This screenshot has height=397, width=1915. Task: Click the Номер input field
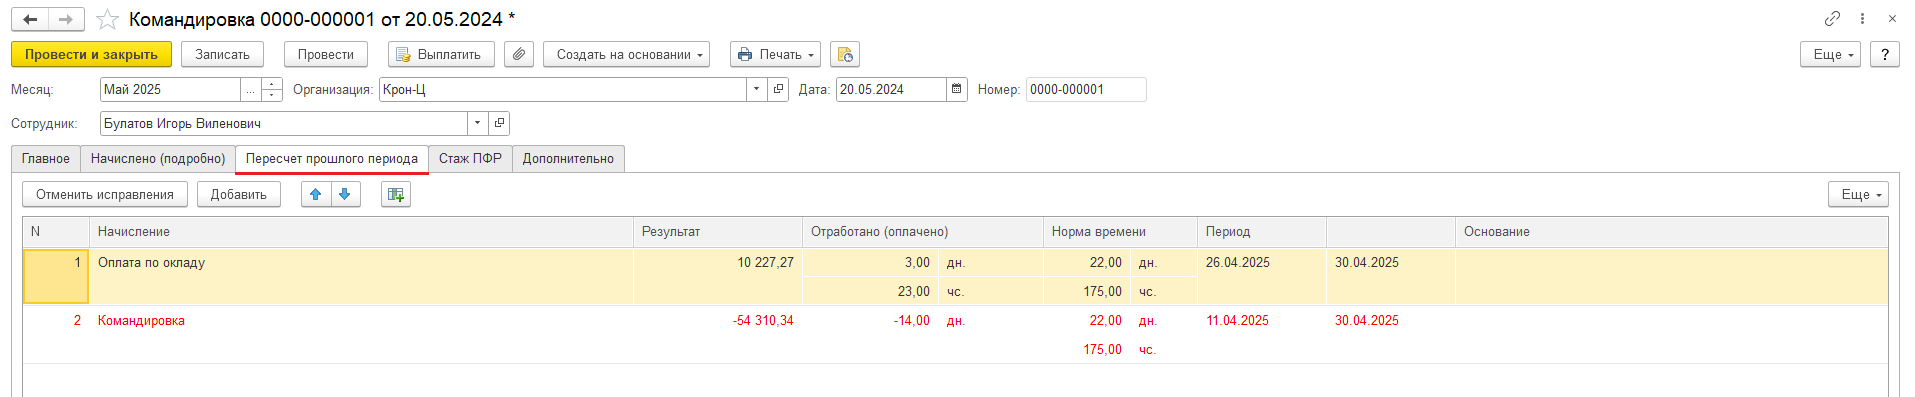(x=1086, y=89)
